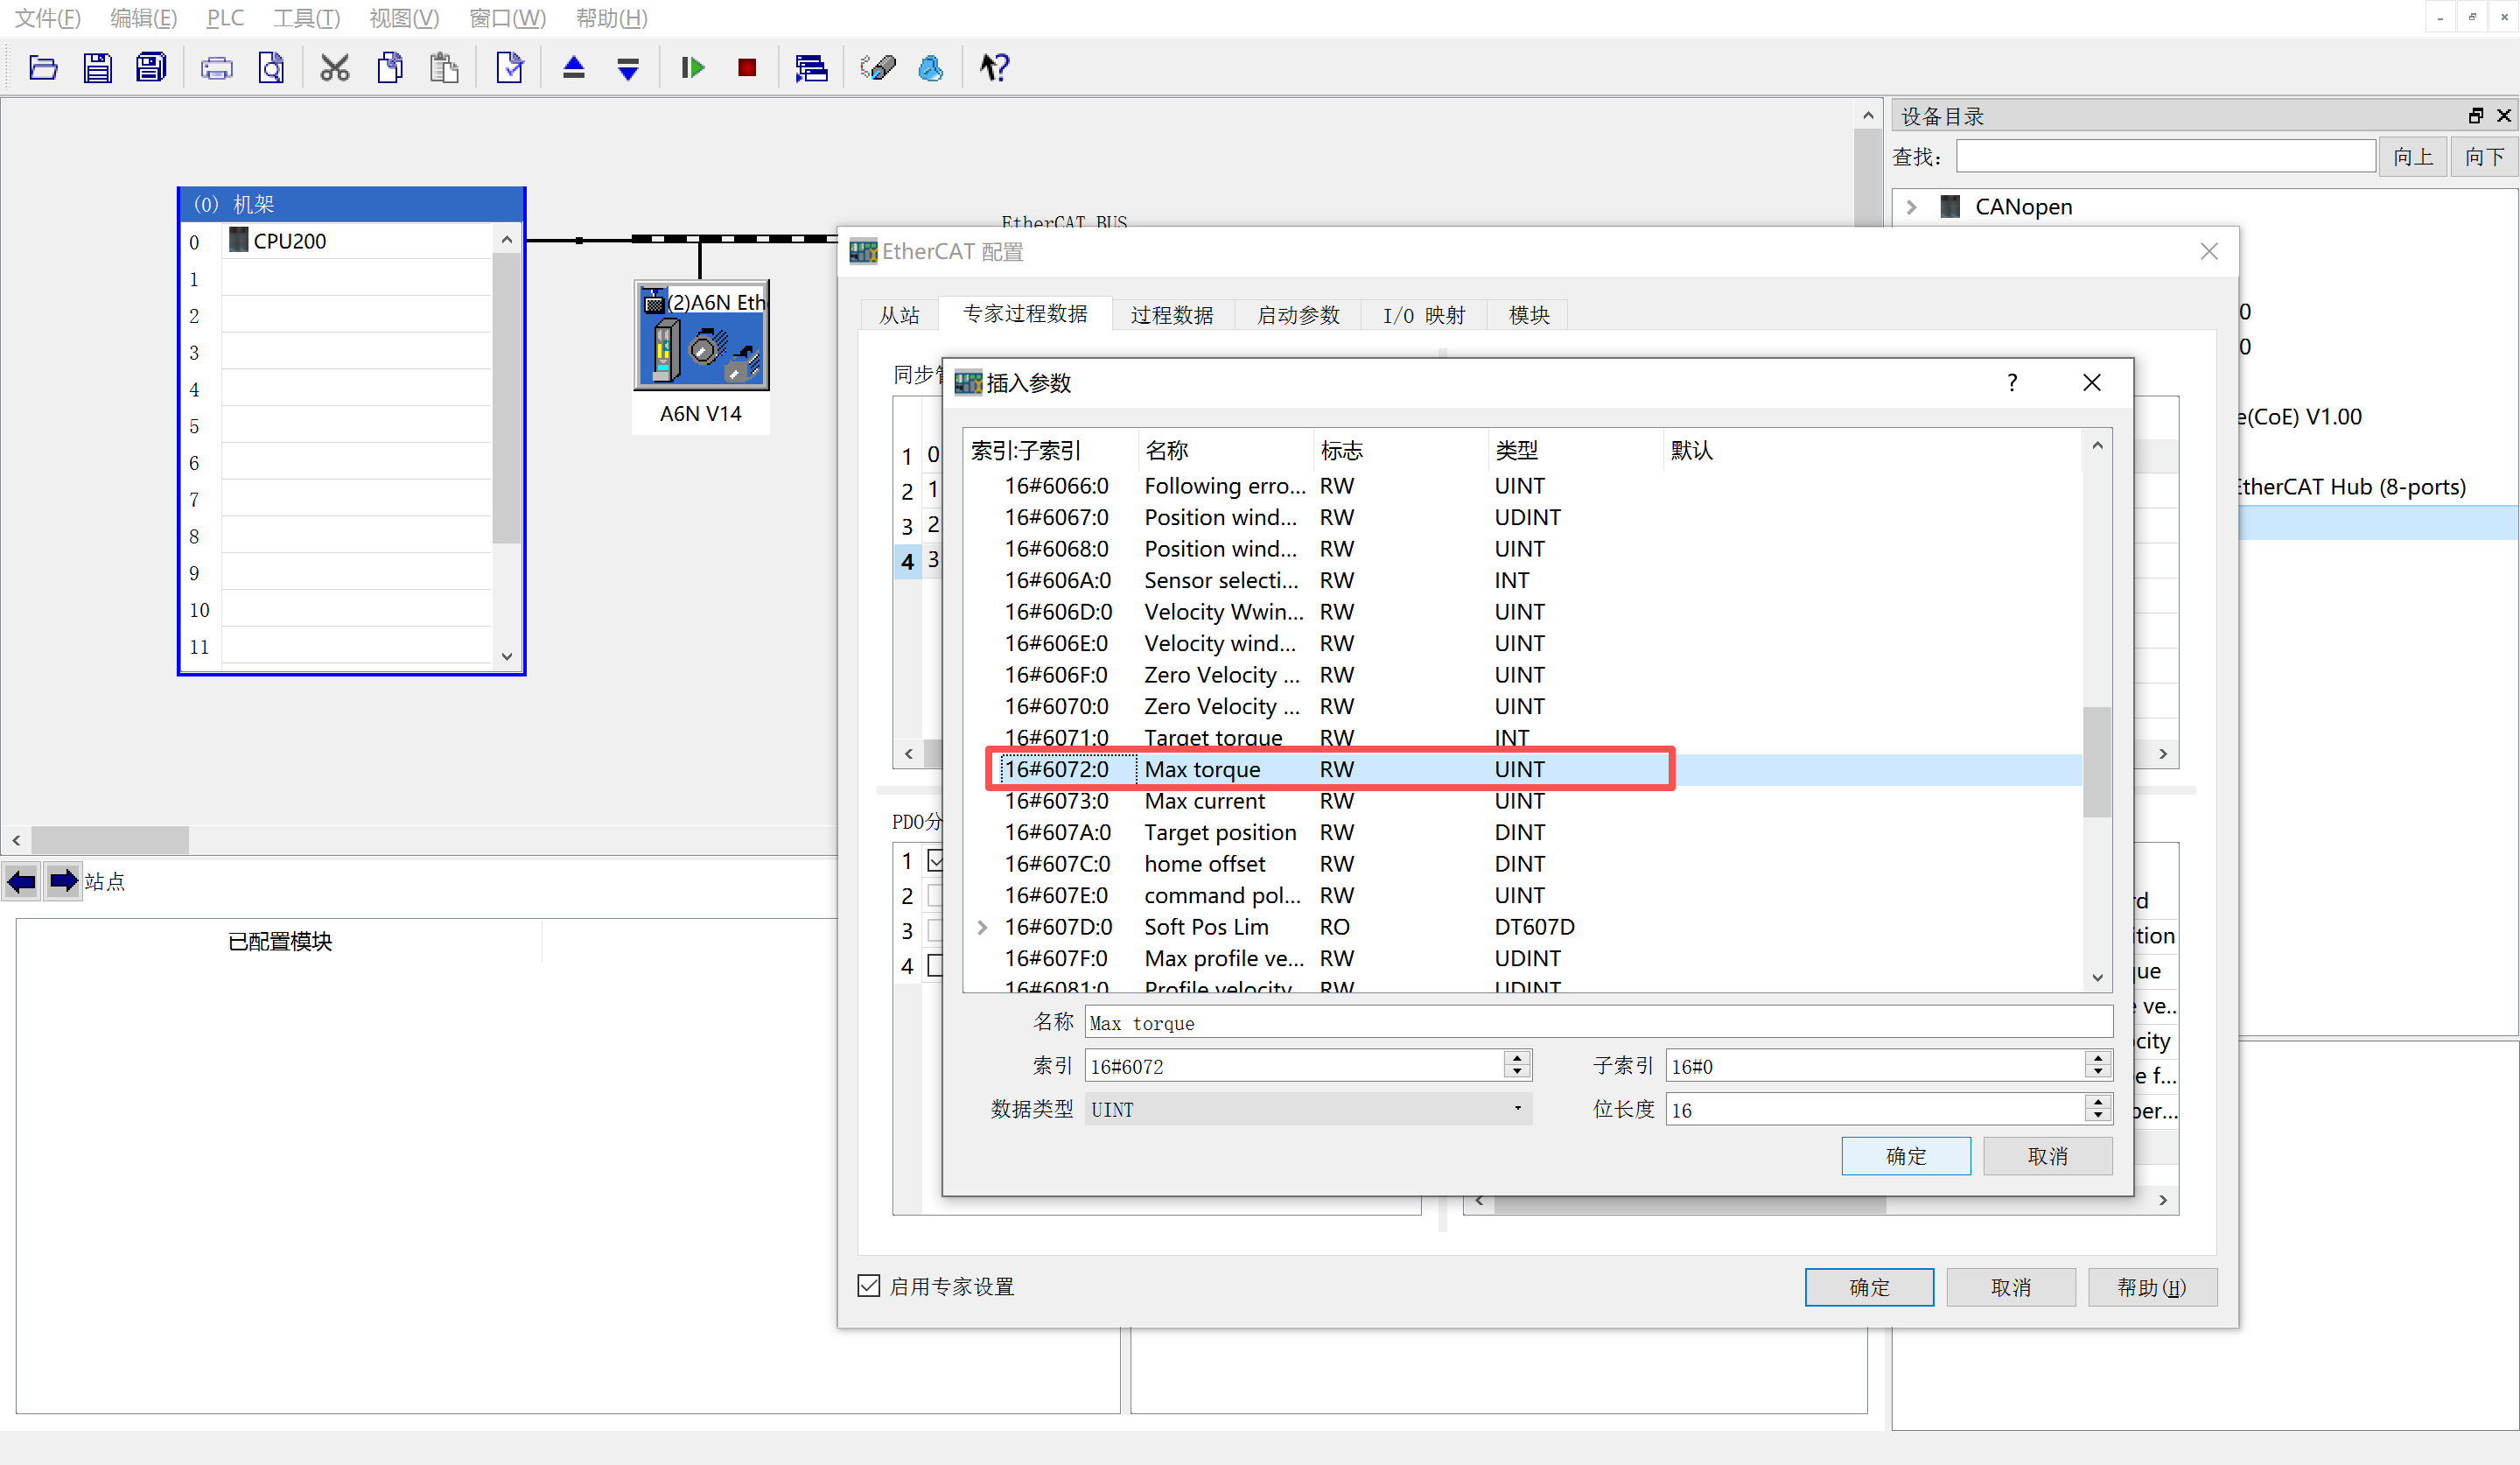
Task: Switch to 模块 tab
Action: point(1529,315)
